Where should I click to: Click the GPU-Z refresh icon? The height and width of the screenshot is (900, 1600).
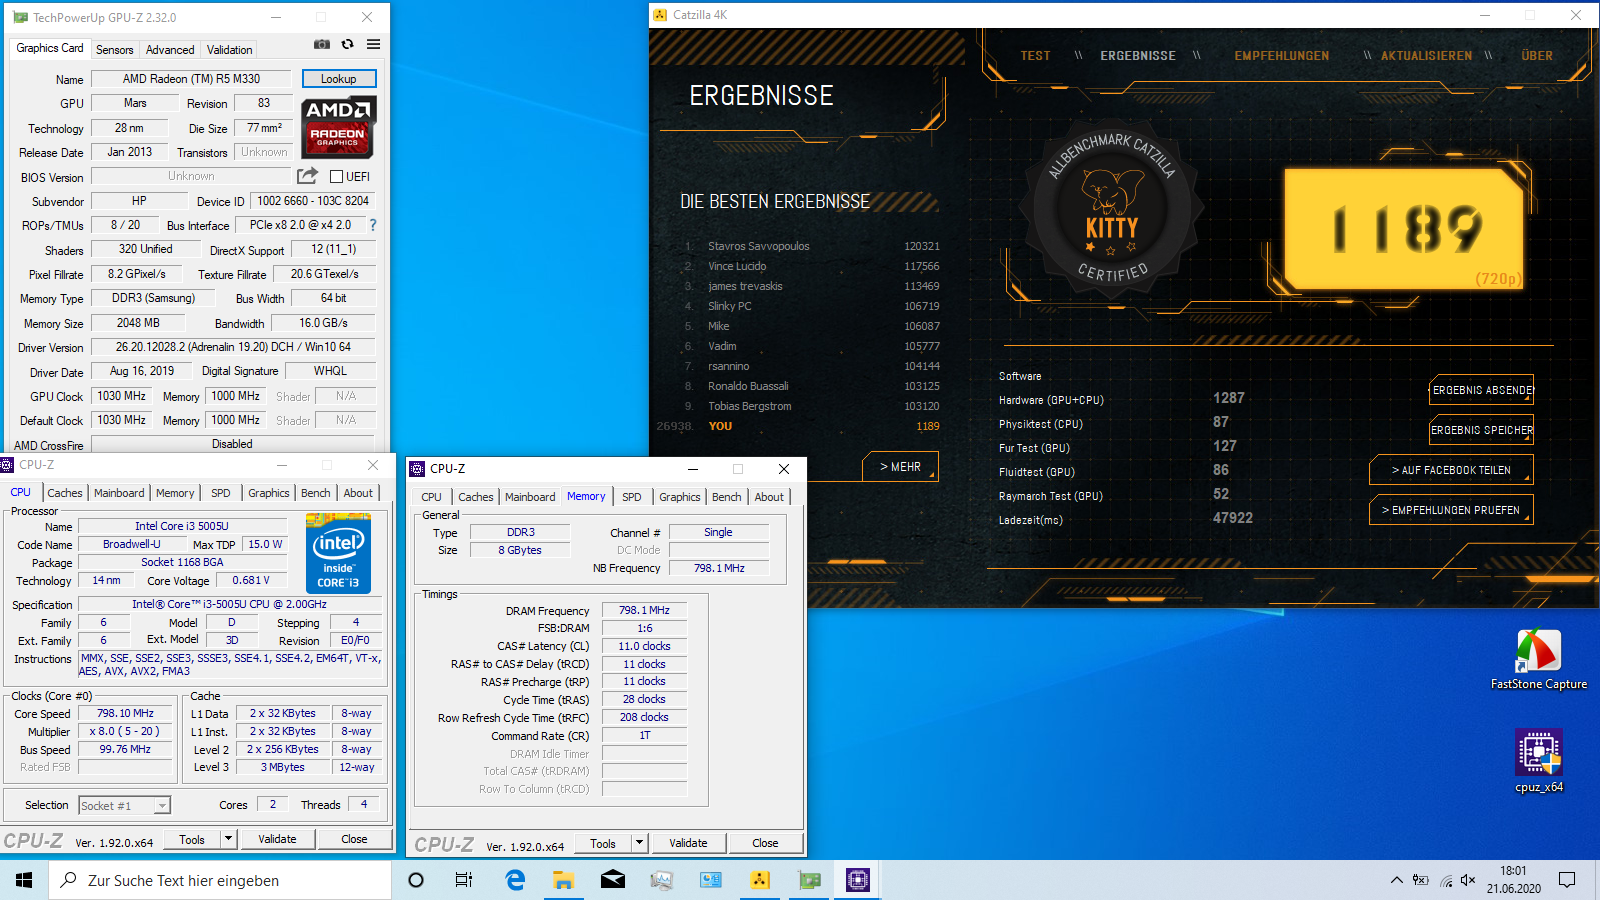[x=347, y=44]
